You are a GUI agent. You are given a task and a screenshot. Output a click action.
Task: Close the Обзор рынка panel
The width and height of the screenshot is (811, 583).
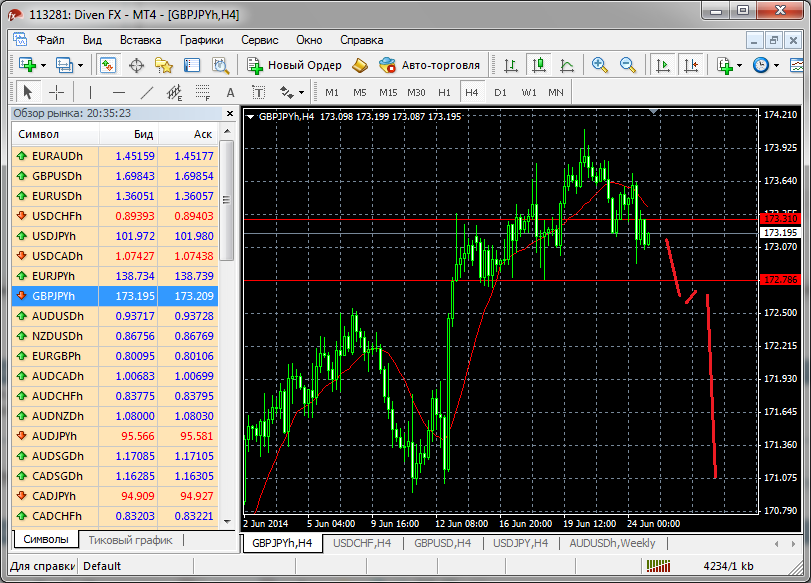point(230,113)
